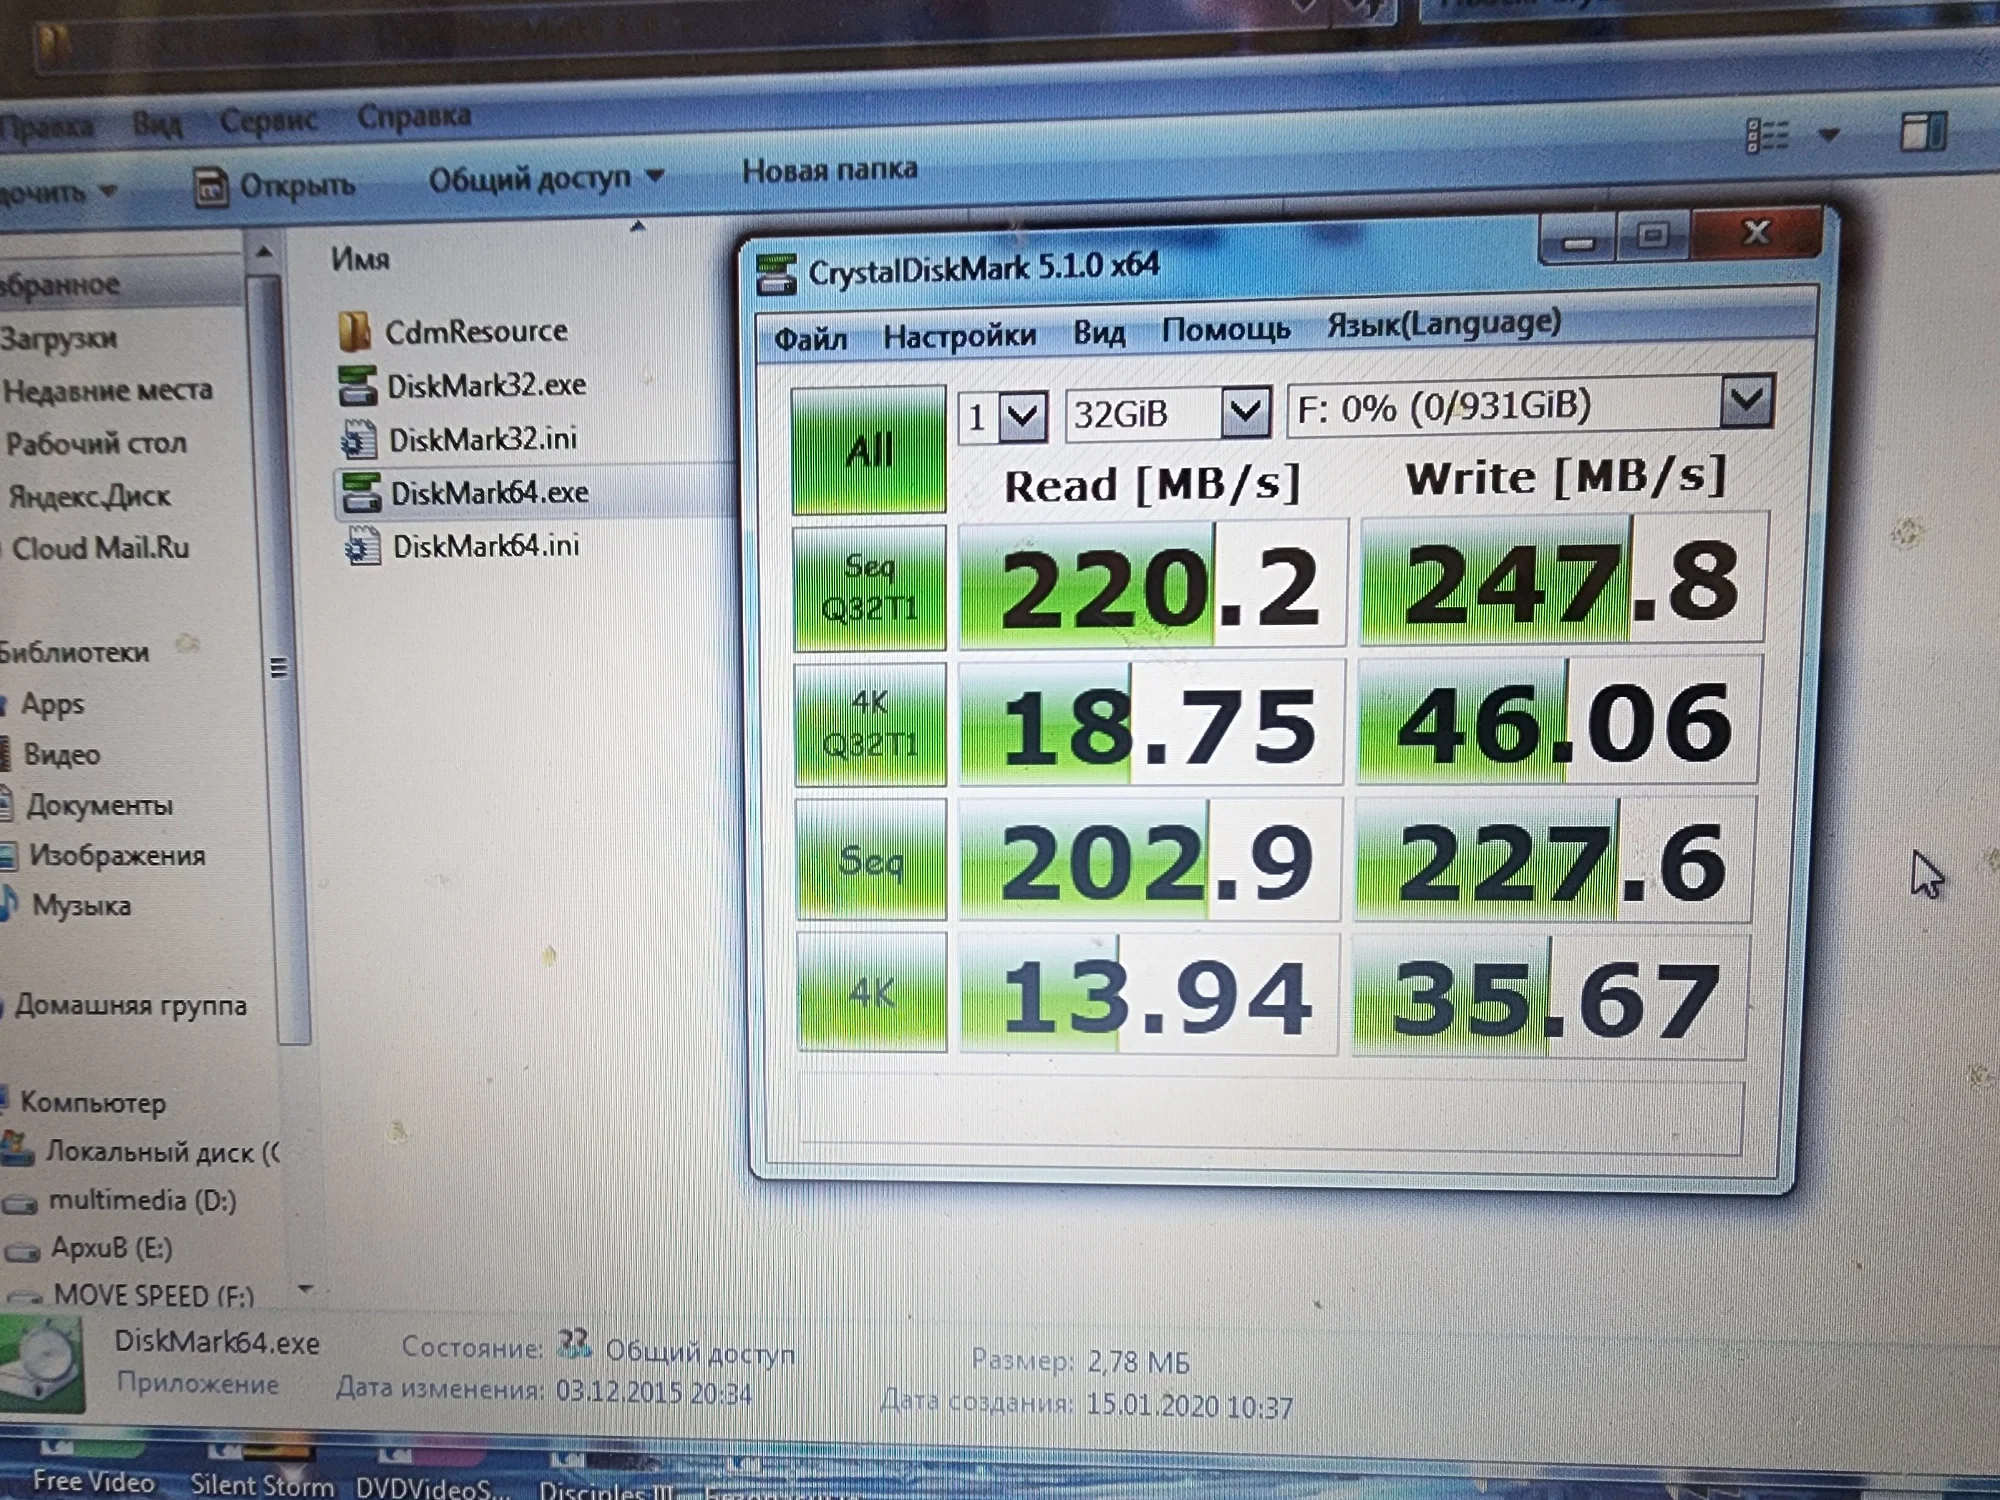The width and height of the screenshot is (2000, 1500).
Task: Select MOVE SPEED (F:) drive in navigation
Action: (153, 1296)
